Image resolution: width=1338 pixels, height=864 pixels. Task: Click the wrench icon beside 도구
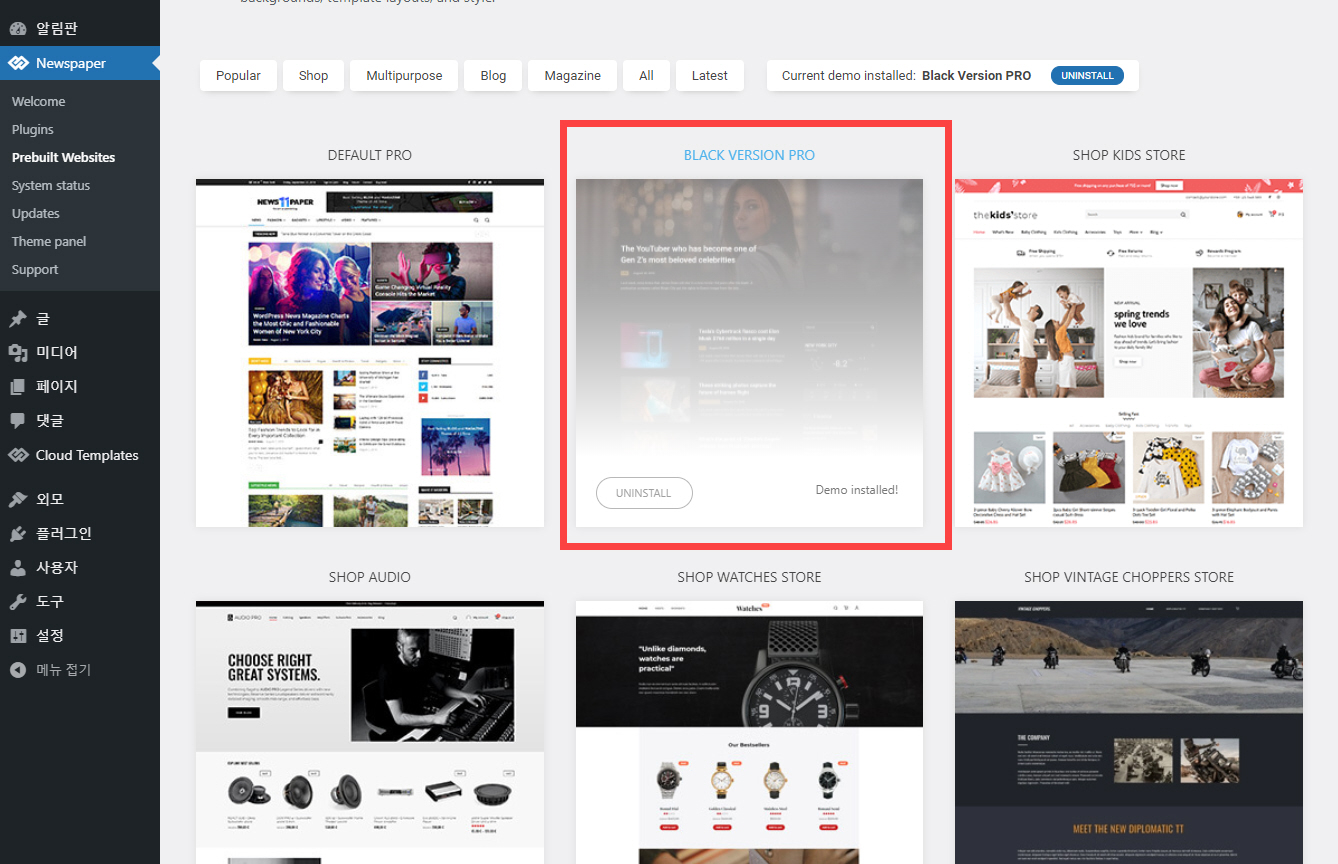18,601
